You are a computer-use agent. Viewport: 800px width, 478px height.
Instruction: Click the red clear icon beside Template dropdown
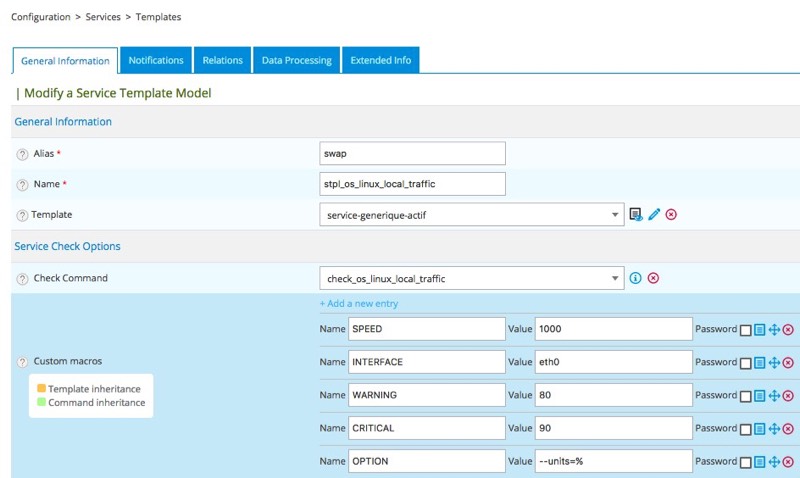click(x=671, y=214)
